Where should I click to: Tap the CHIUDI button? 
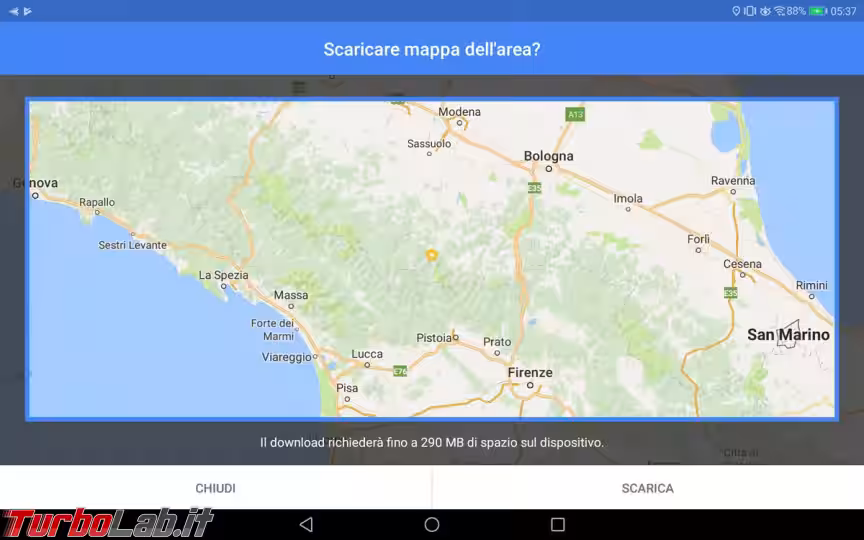[215, 488]
